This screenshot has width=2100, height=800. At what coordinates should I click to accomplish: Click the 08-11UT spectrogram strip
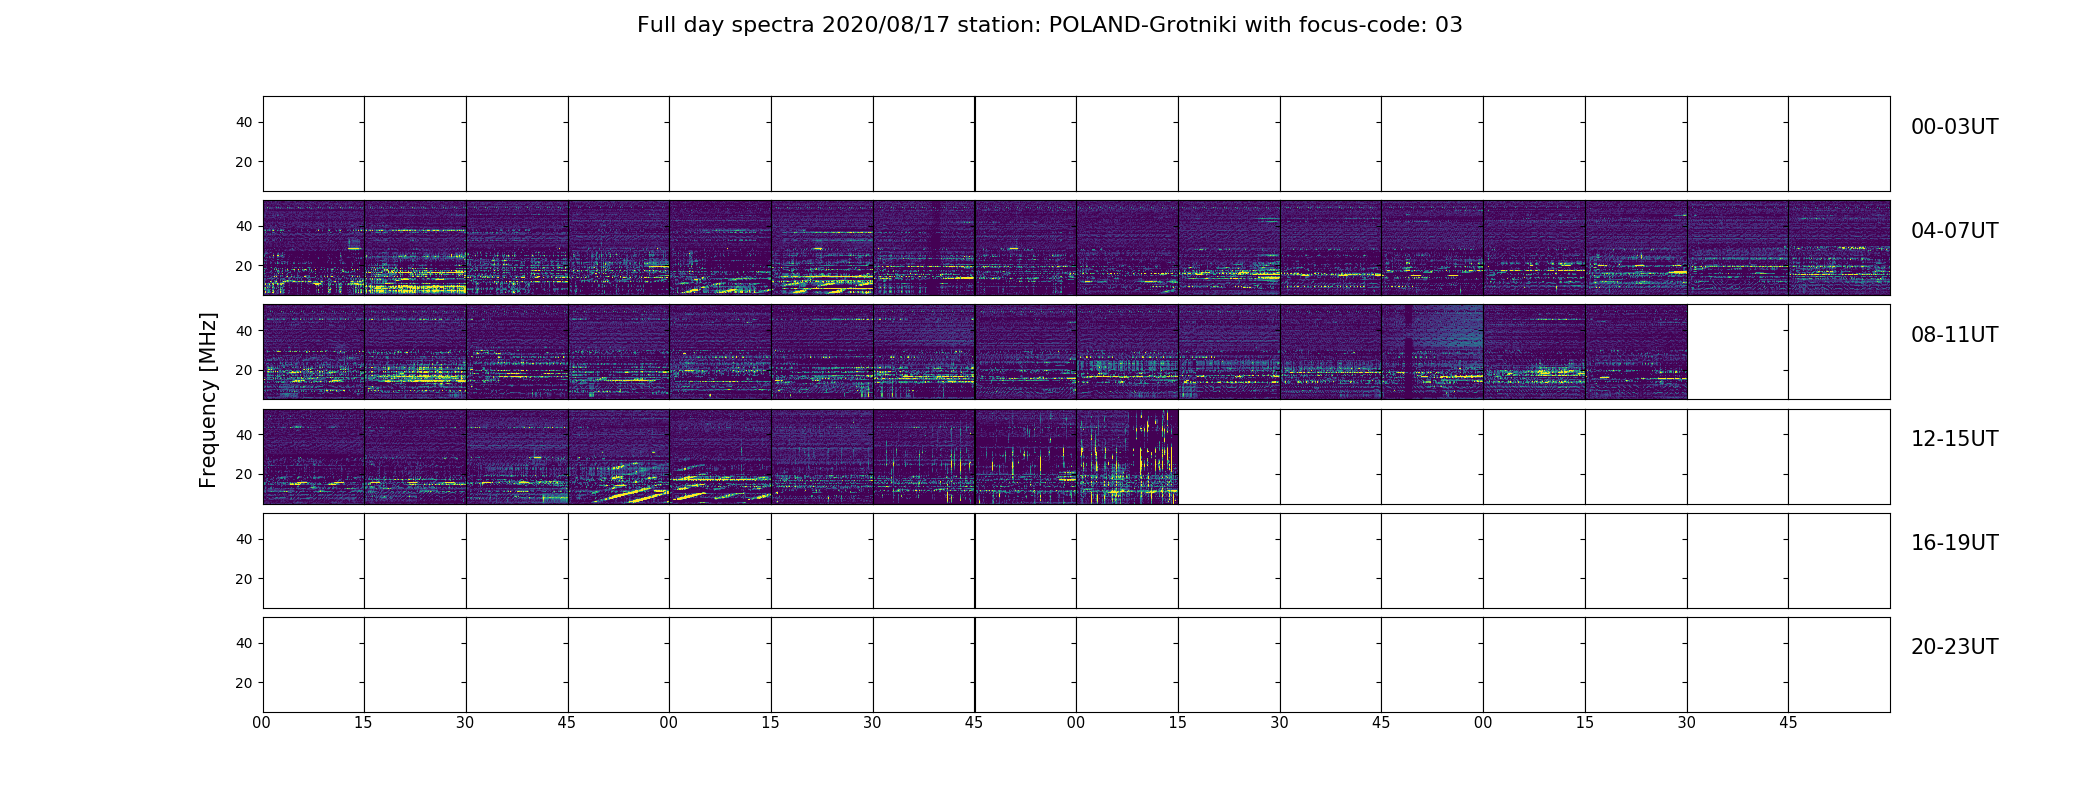click(x=975, y=351)
